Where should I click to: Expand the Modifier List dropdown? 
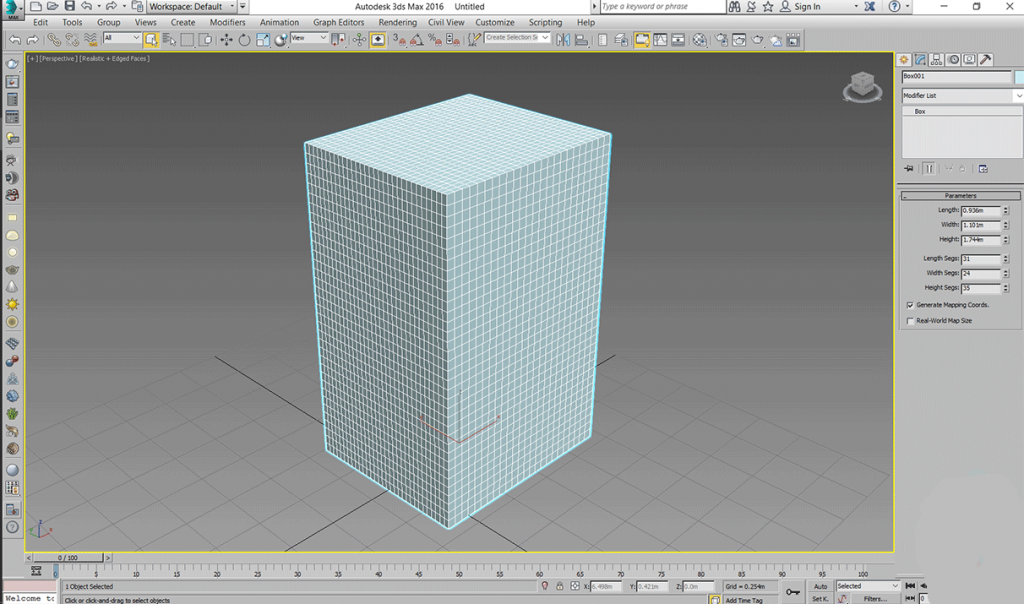[x=962, y=95]
